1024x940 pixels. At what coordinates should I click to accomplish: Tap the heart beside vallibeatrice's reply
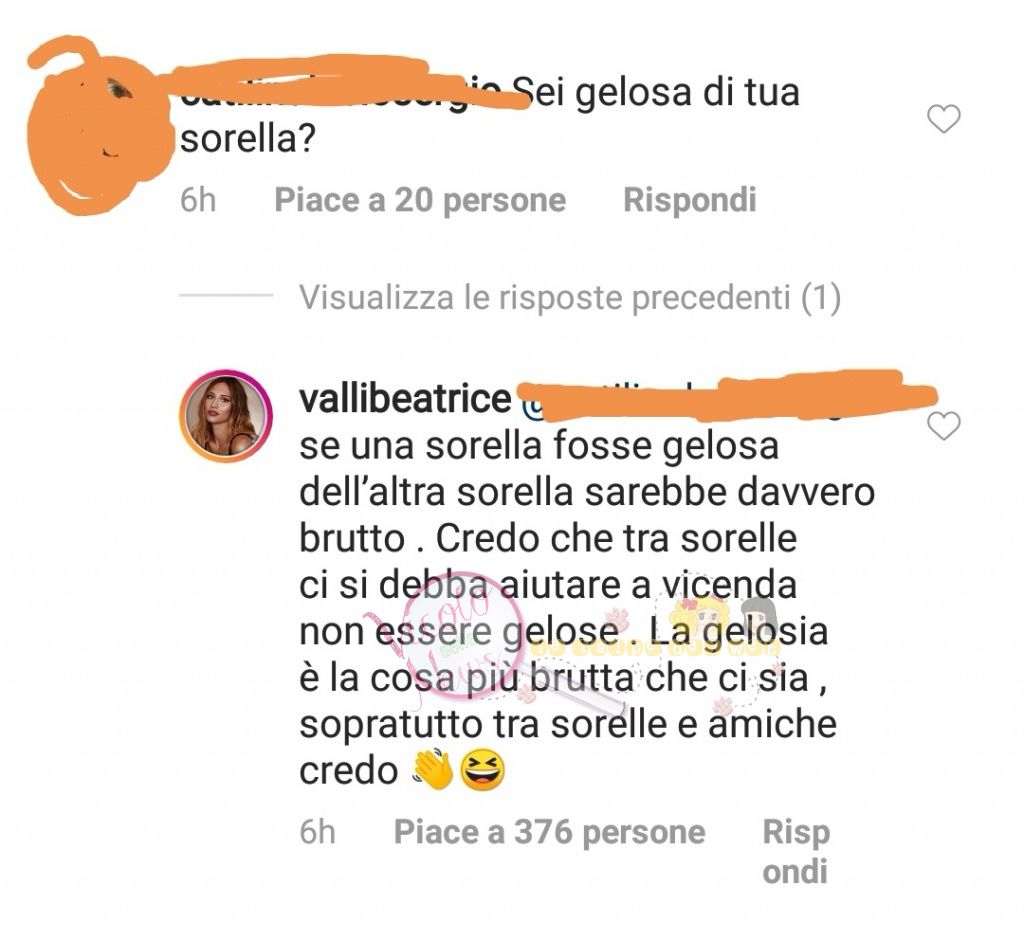click(944, 426)
